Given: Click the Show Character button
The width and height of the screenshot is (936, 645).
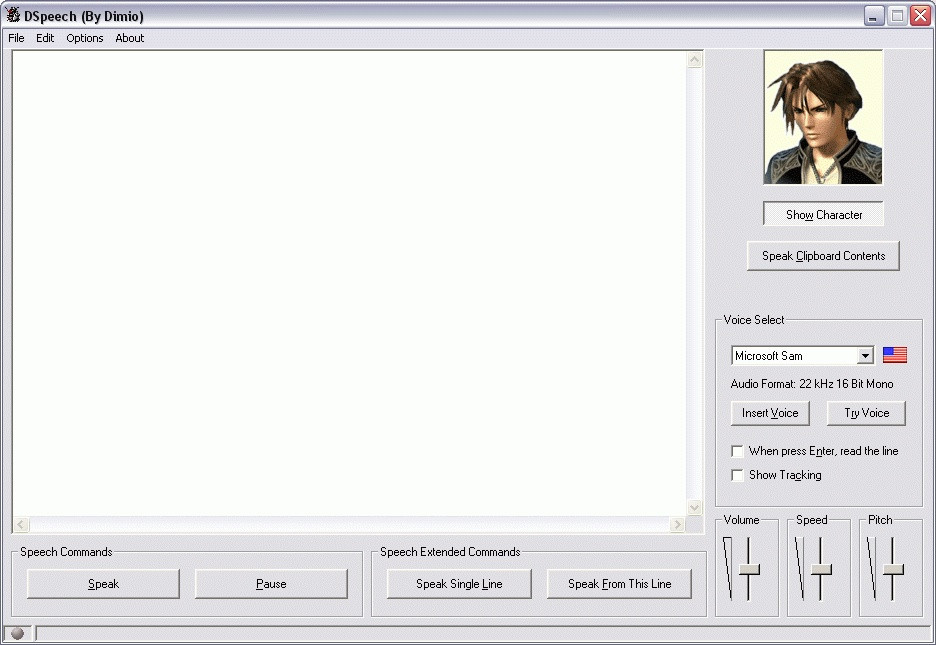Looking at the screenshot, I should [x=823, y=214].
